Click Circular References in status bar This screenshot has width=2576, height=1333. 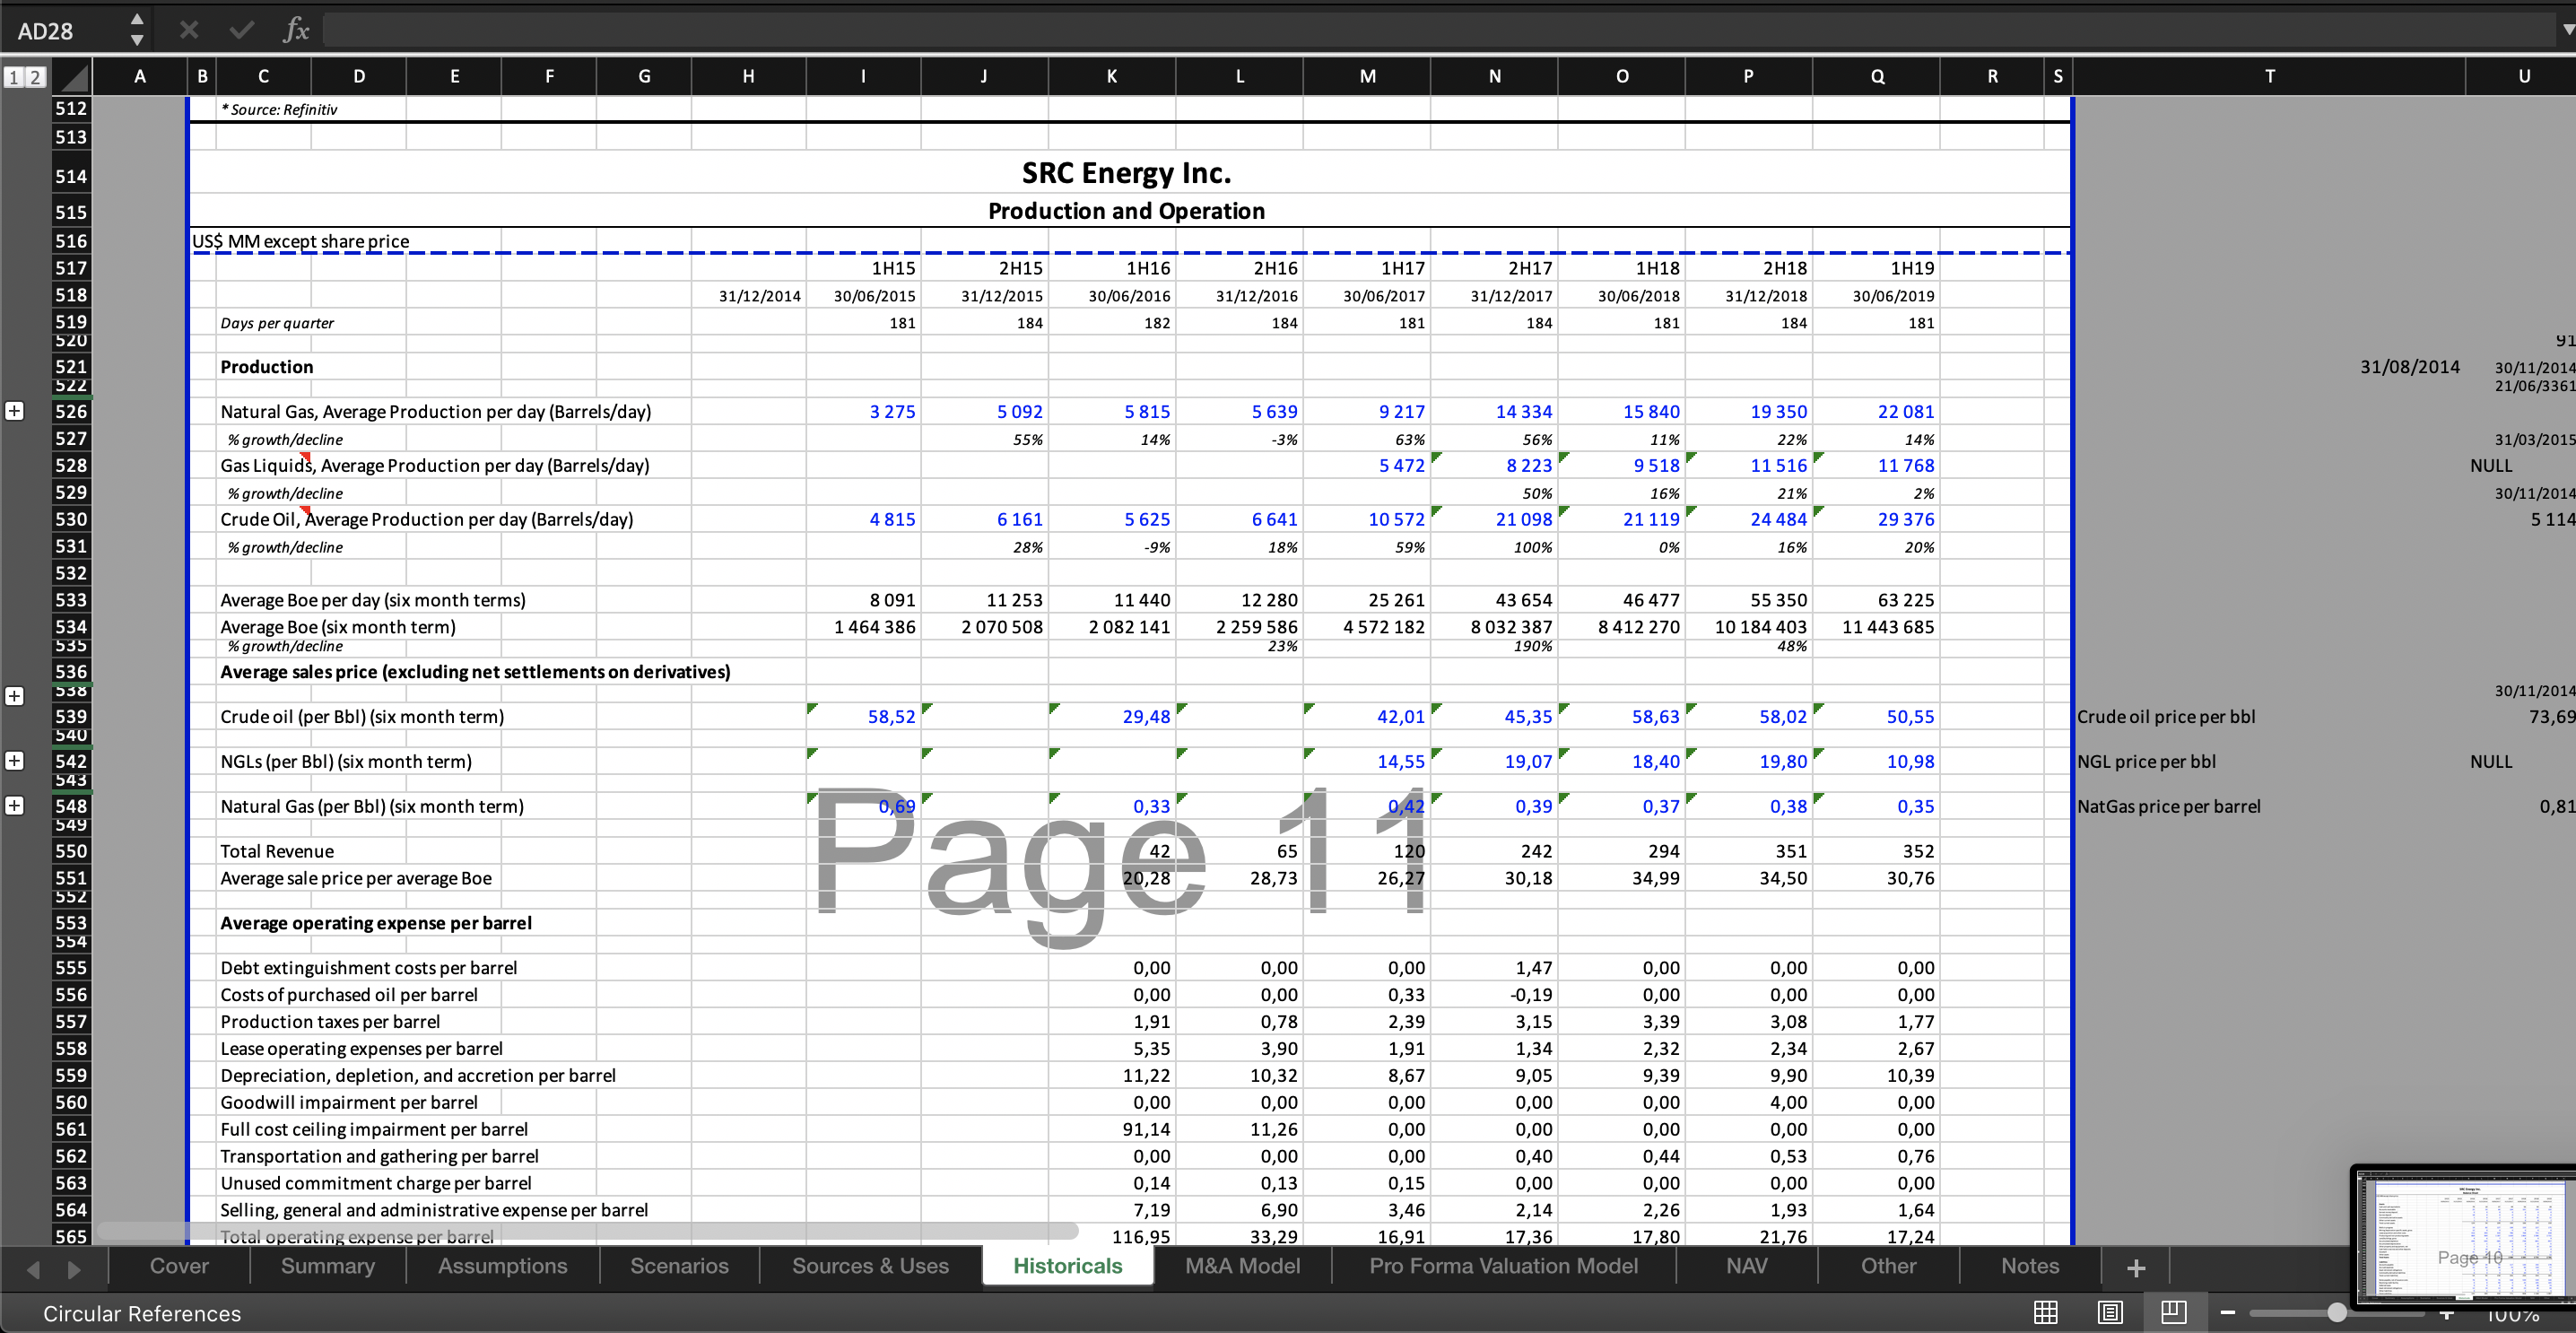142,1313
